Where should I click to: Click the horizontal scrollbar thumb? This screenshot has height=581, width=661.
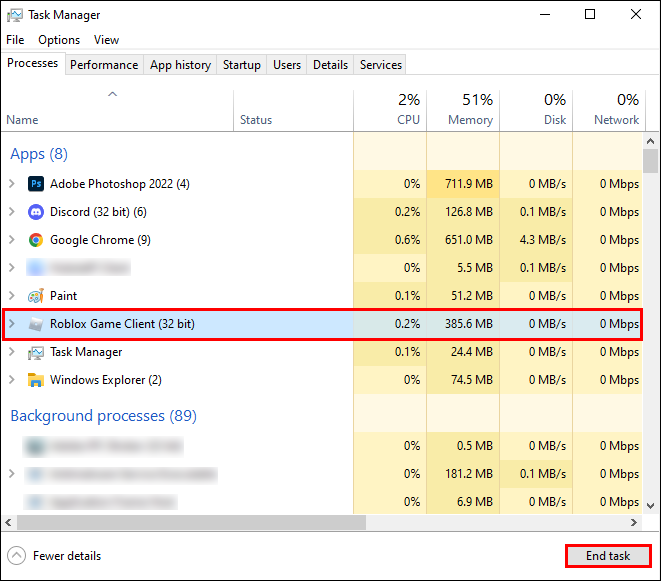tap(191, 523)
